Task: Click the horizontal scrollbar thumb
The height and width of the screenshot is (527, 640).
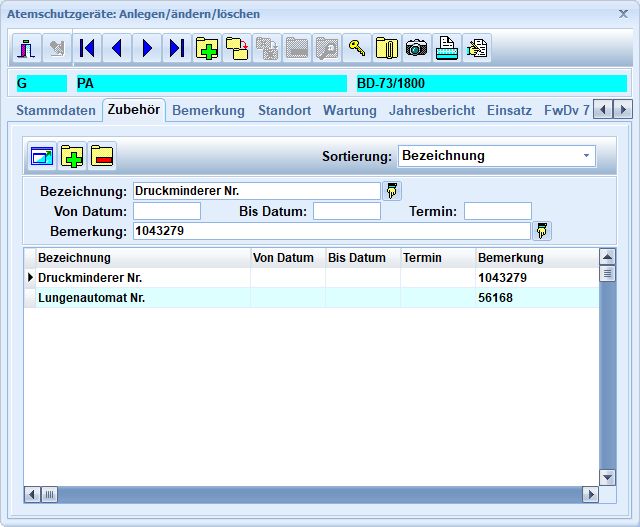Action: point(49,495)
